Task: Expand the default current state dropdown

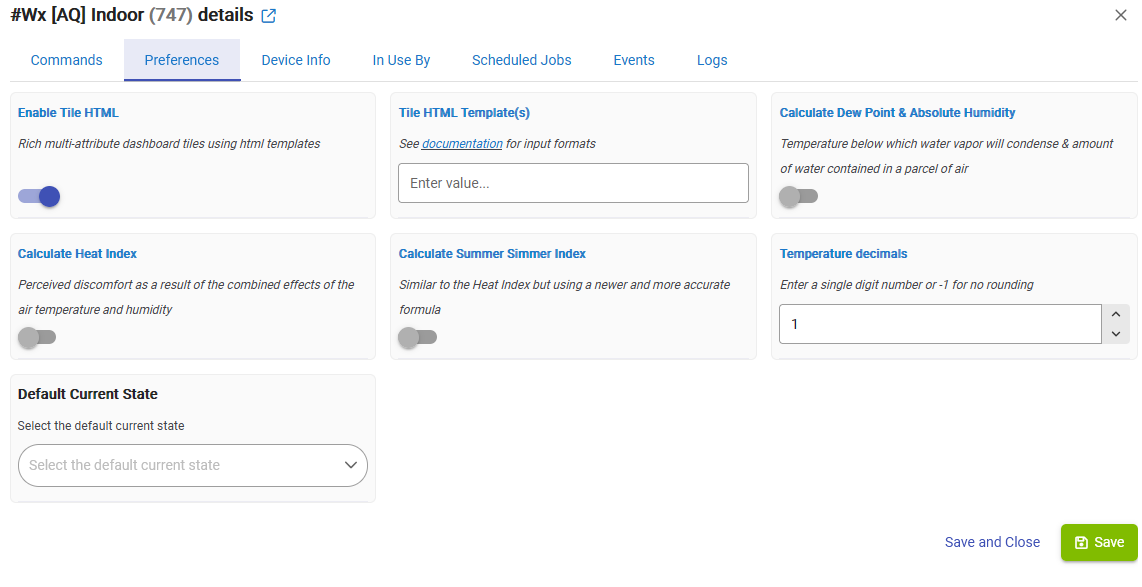Action: pos(193,465)
